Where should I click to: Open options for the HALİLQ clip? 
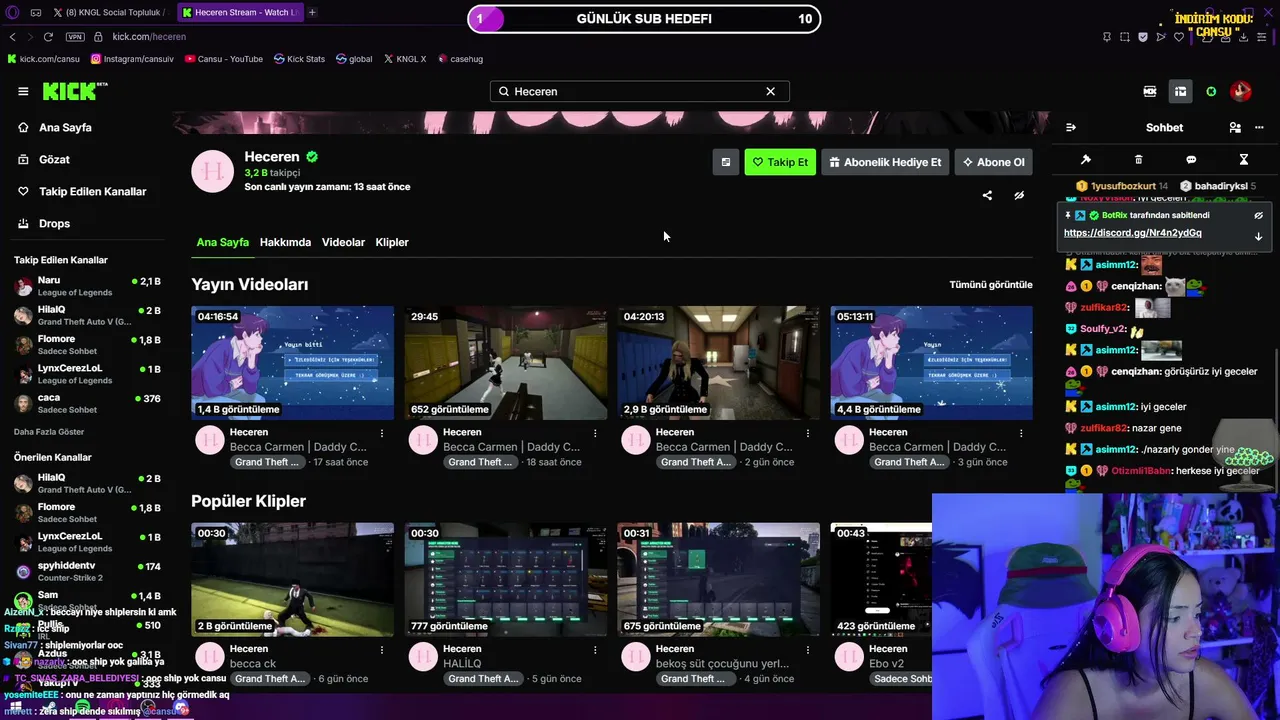coord(595,650)
